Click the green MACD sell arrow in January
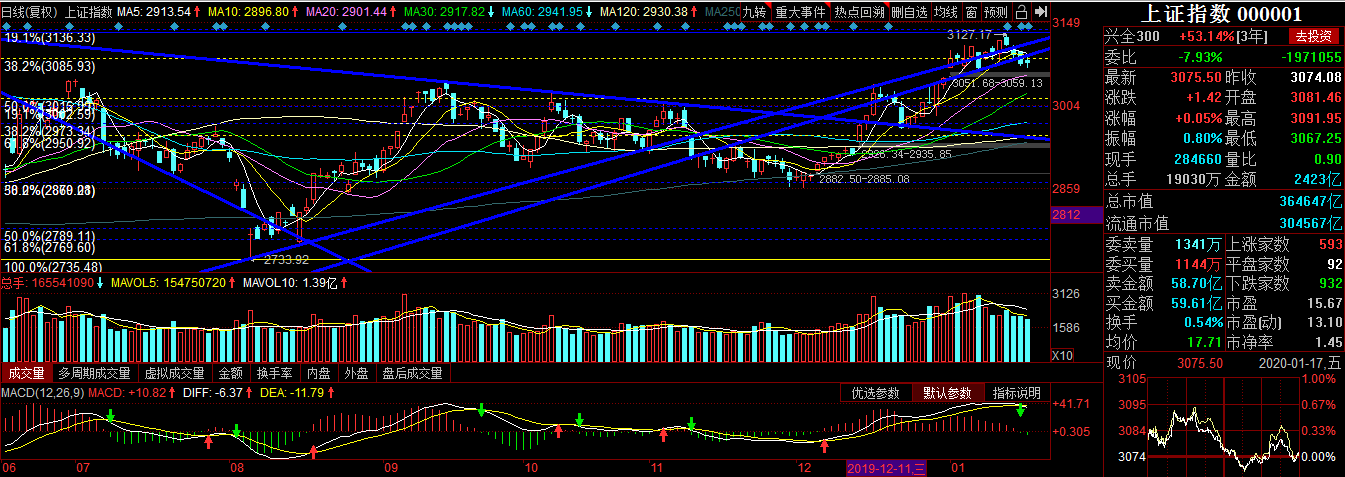This screenshot has height=477, width=1345. [1020, 411]
